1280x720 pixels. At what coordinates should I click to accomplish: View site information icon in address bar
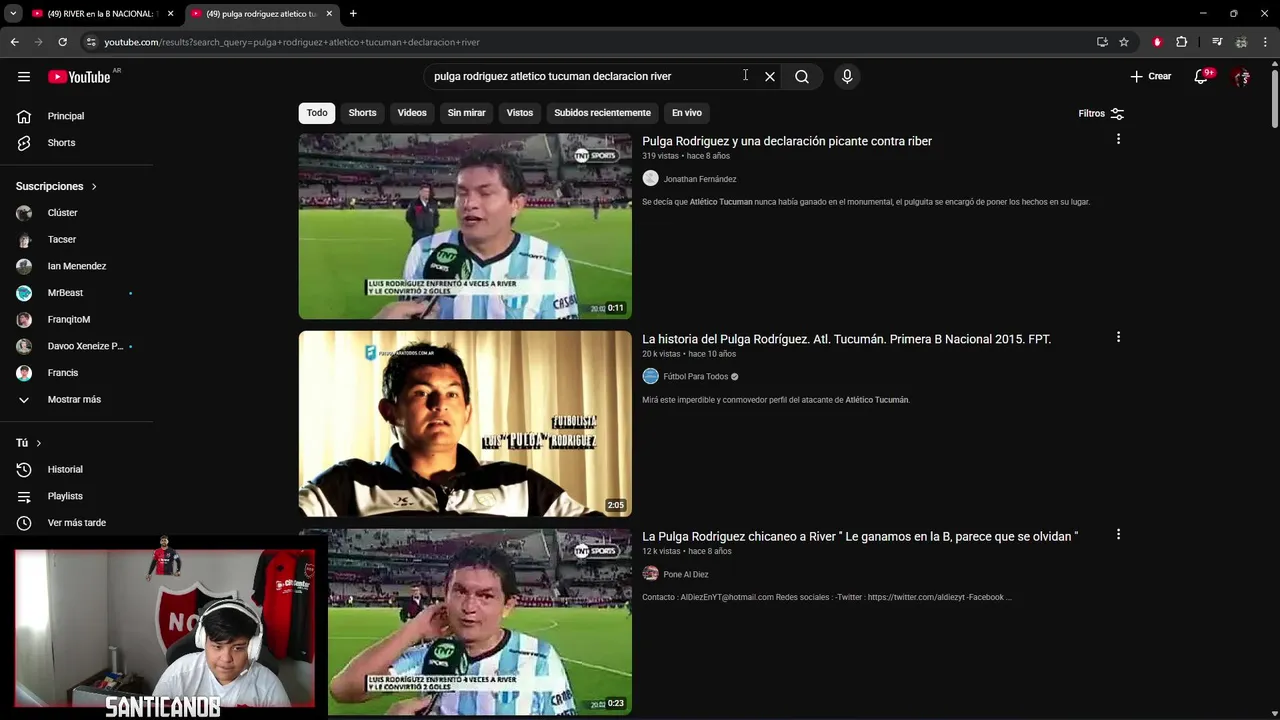click(x=91, y=42)
